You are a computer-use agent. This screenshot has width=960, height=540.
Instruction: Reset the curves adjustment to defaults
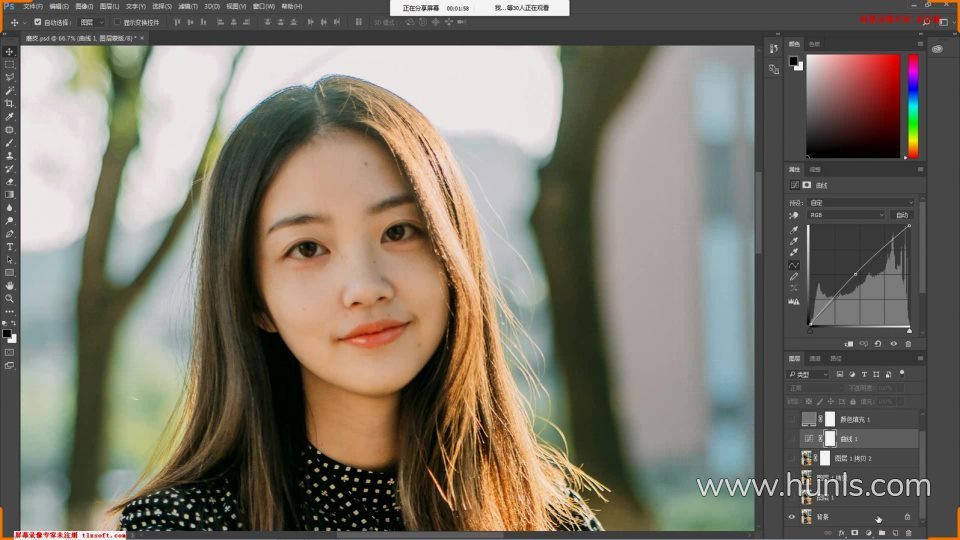pyautogui.click(x=878, y=344)
